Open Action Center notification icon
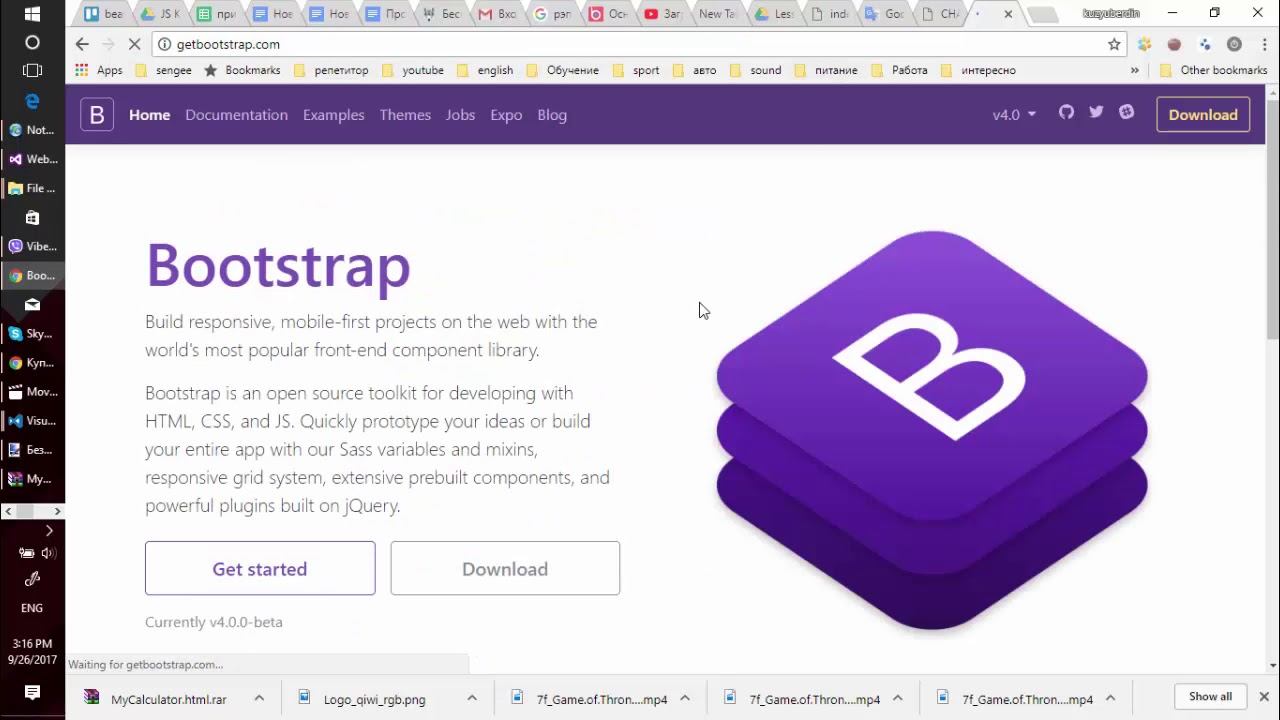Screen dimensions: 1280x720 pyautogui.click(x=32, y=692)
